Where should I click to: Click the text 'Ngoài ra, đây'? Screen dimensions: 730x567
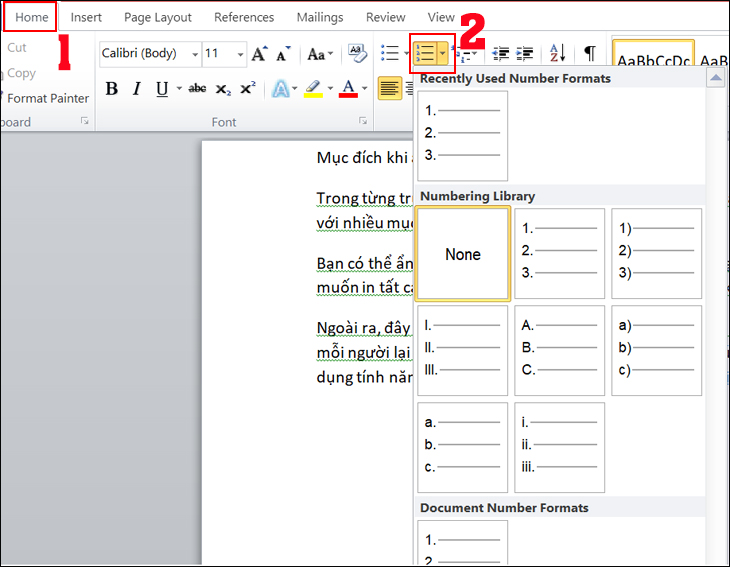(x=363, y=328)
